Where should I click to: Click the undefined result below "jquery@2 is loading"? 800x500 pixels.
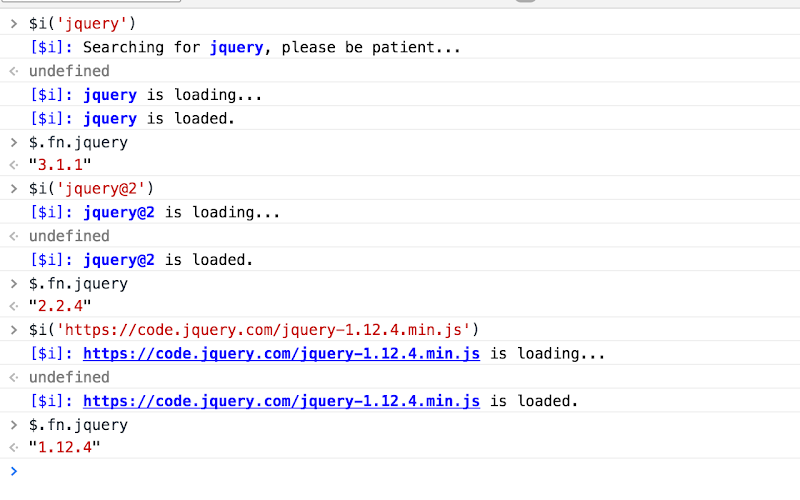69,236
